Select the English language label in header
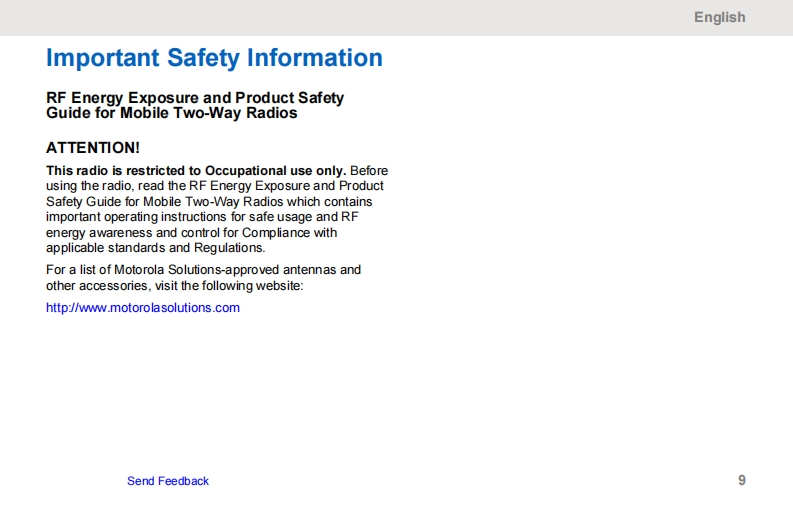This screenshot has width=793, height=513. [x=719, y=17]
